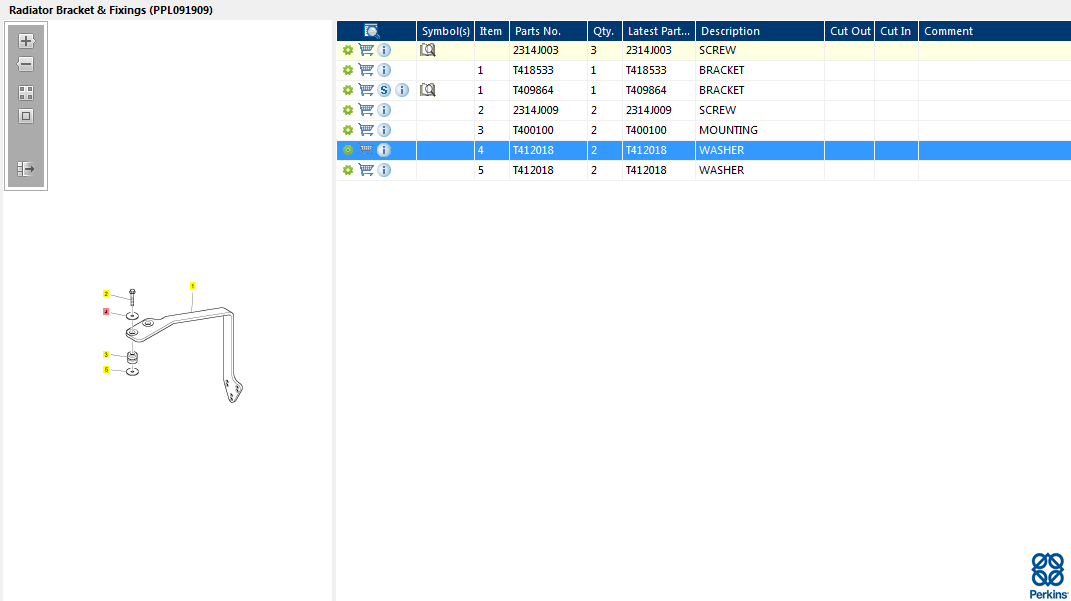Sort by the Latest Part column header
The image size is (1071, 601).
tap(658, 31)
